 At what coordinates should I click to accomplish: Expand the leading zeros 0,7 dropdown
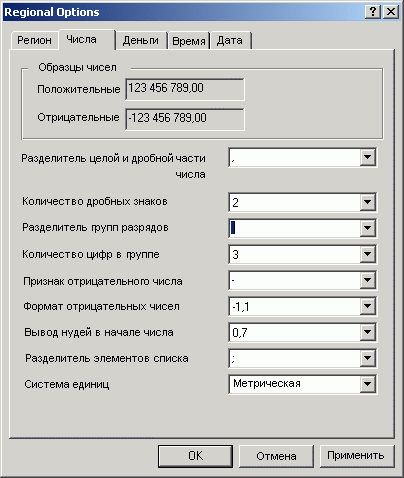367,332
